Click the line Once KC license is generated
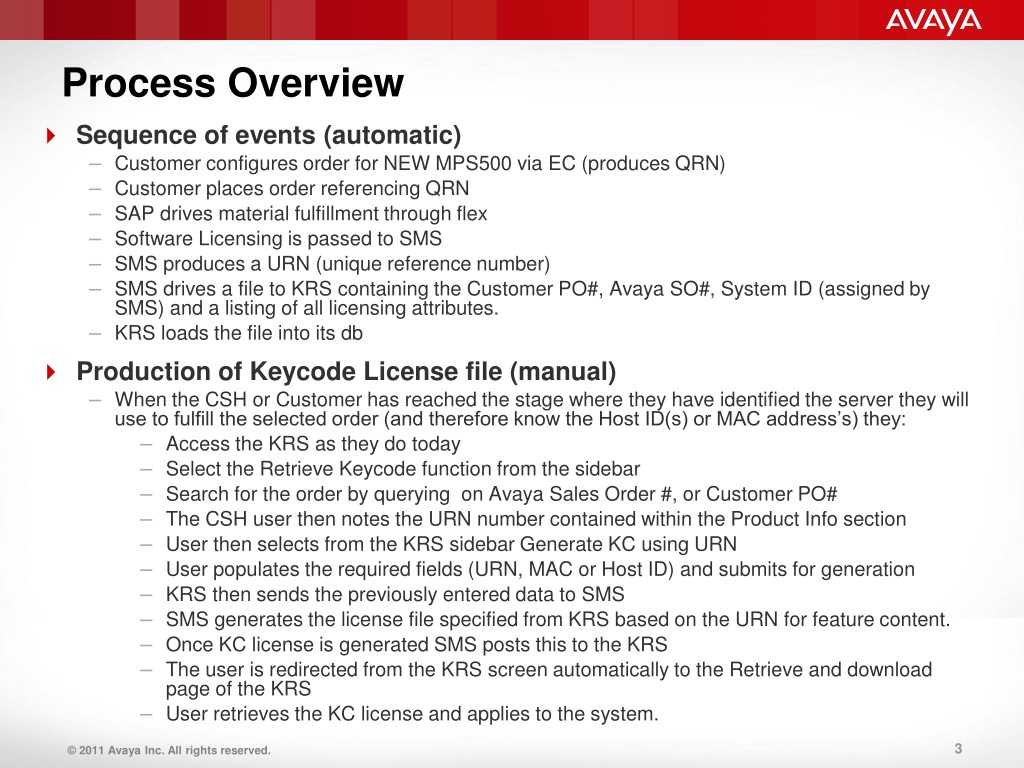This screenshot has width=1024, height=768. coord(417,645)
